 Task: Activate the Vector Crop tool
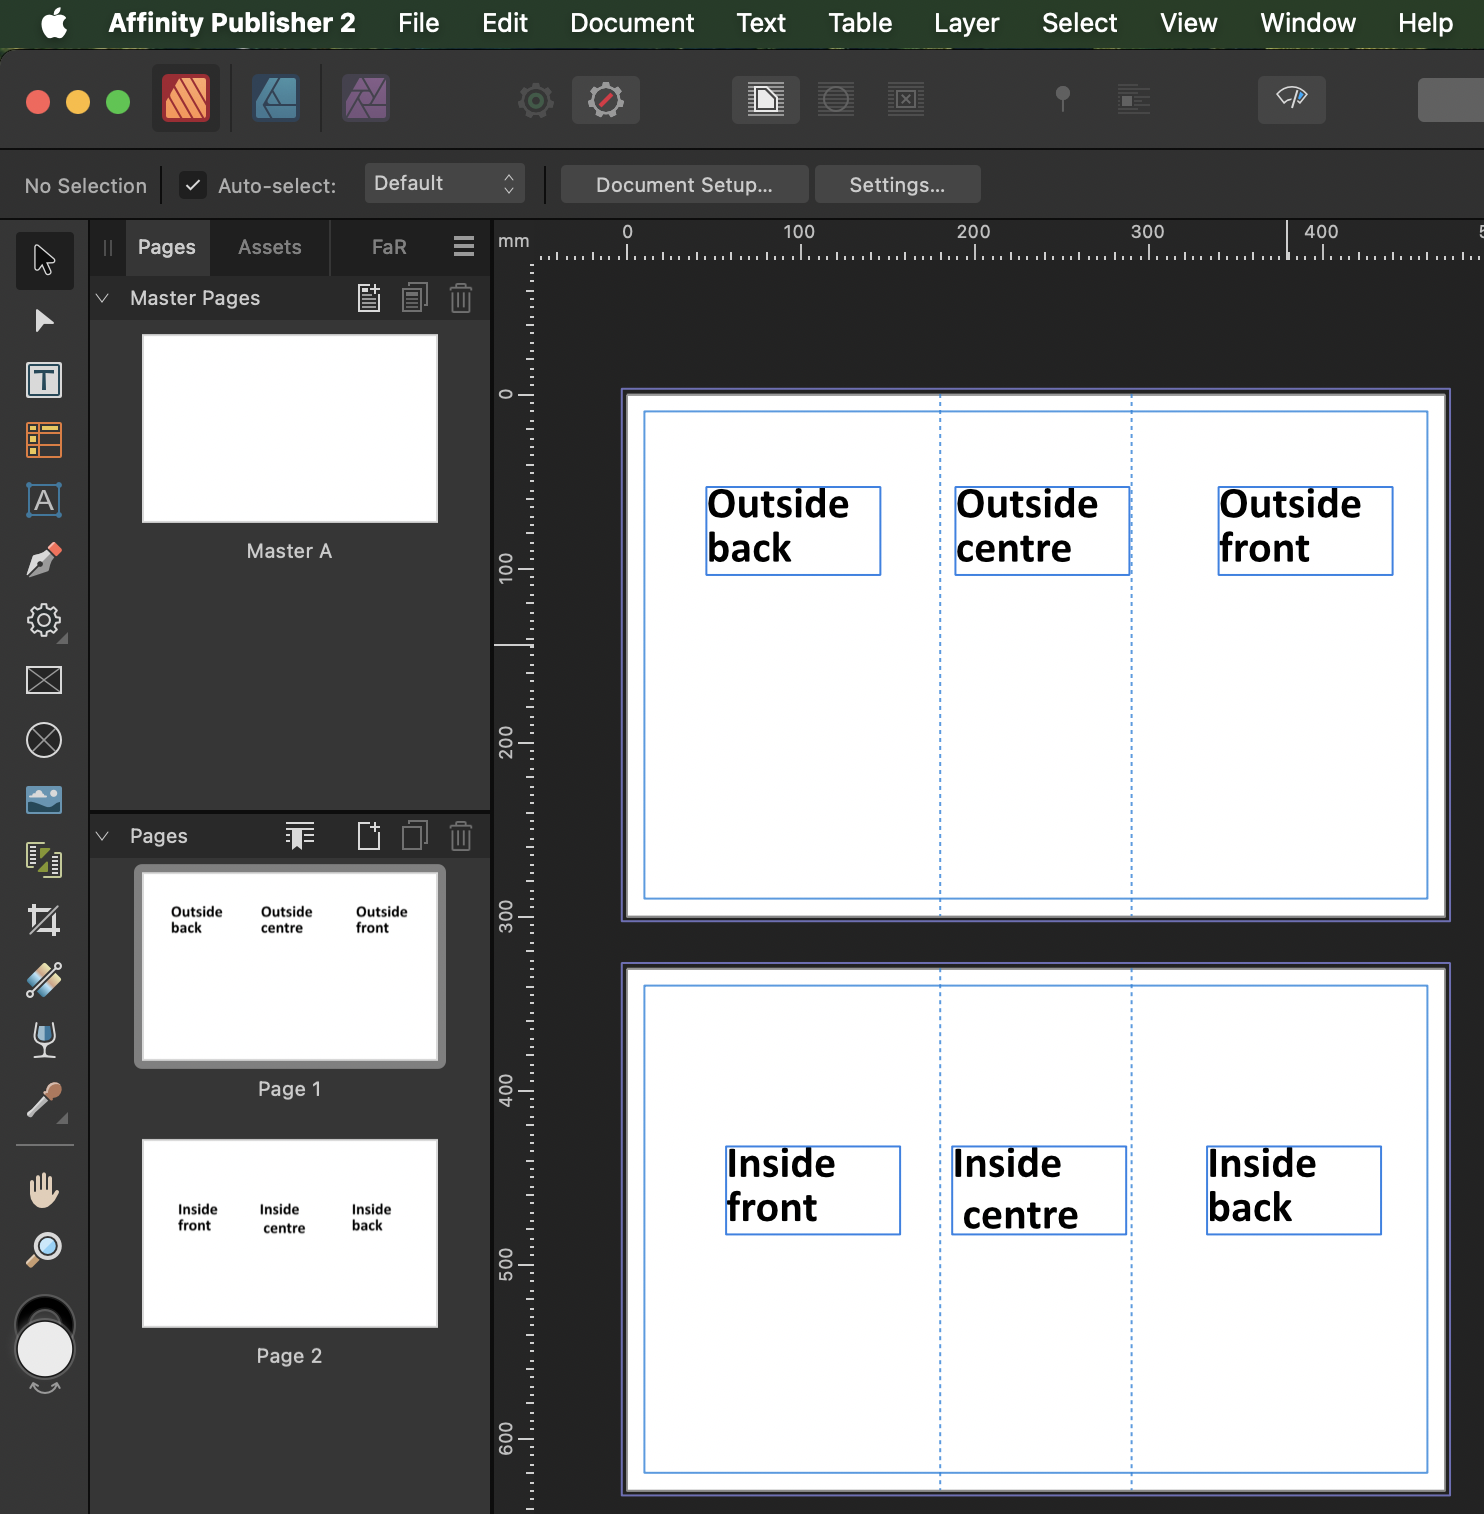coord(44,921)
